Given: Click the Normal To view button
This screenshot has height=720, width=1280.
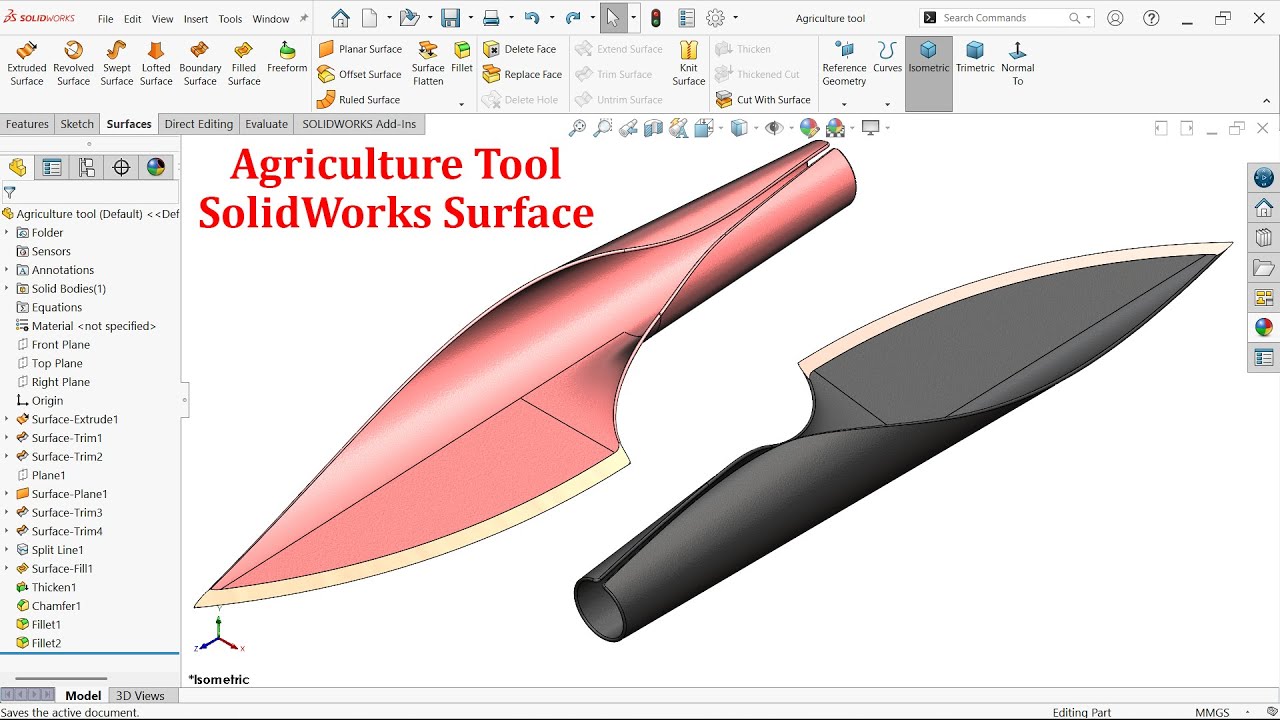Looking at the screenshot, I should pyautogui.click(x=1018, y=63).
